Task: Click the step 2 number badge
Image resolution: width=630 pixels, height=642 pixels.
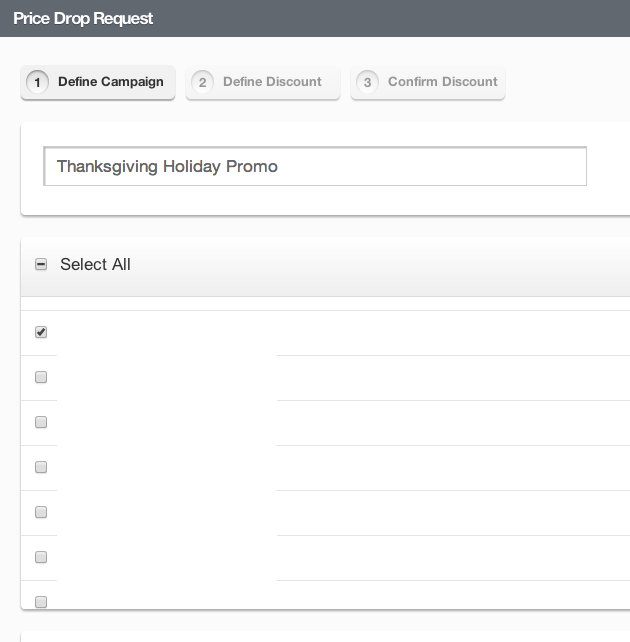Action: click(203, 83)
